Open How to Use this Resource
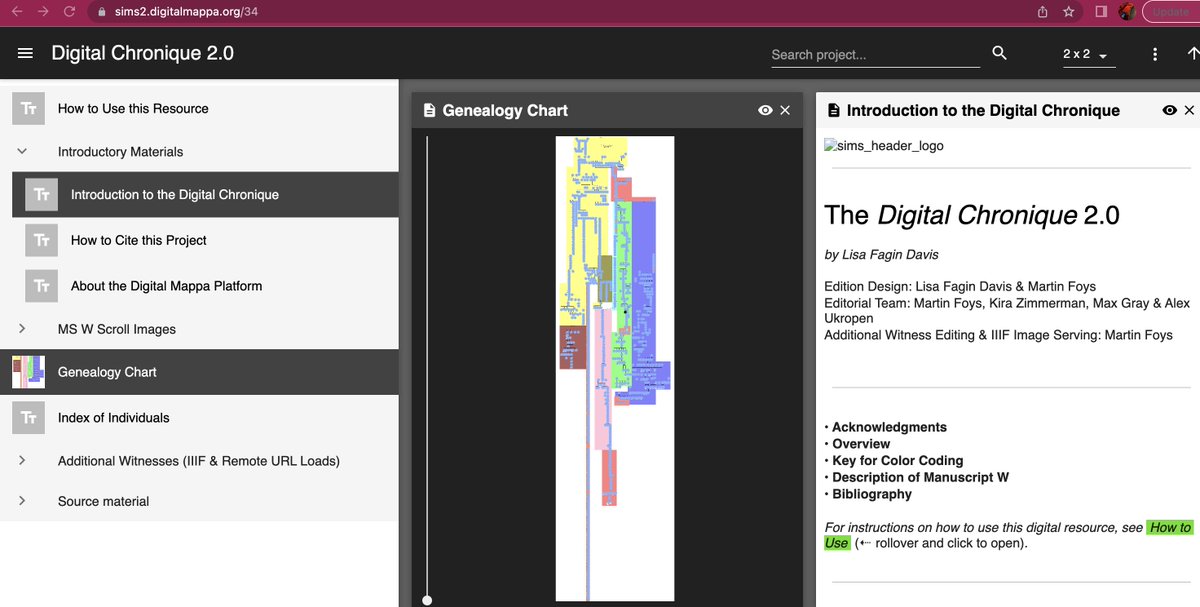This screenshot has height=607, width=1200. point(133,108)
